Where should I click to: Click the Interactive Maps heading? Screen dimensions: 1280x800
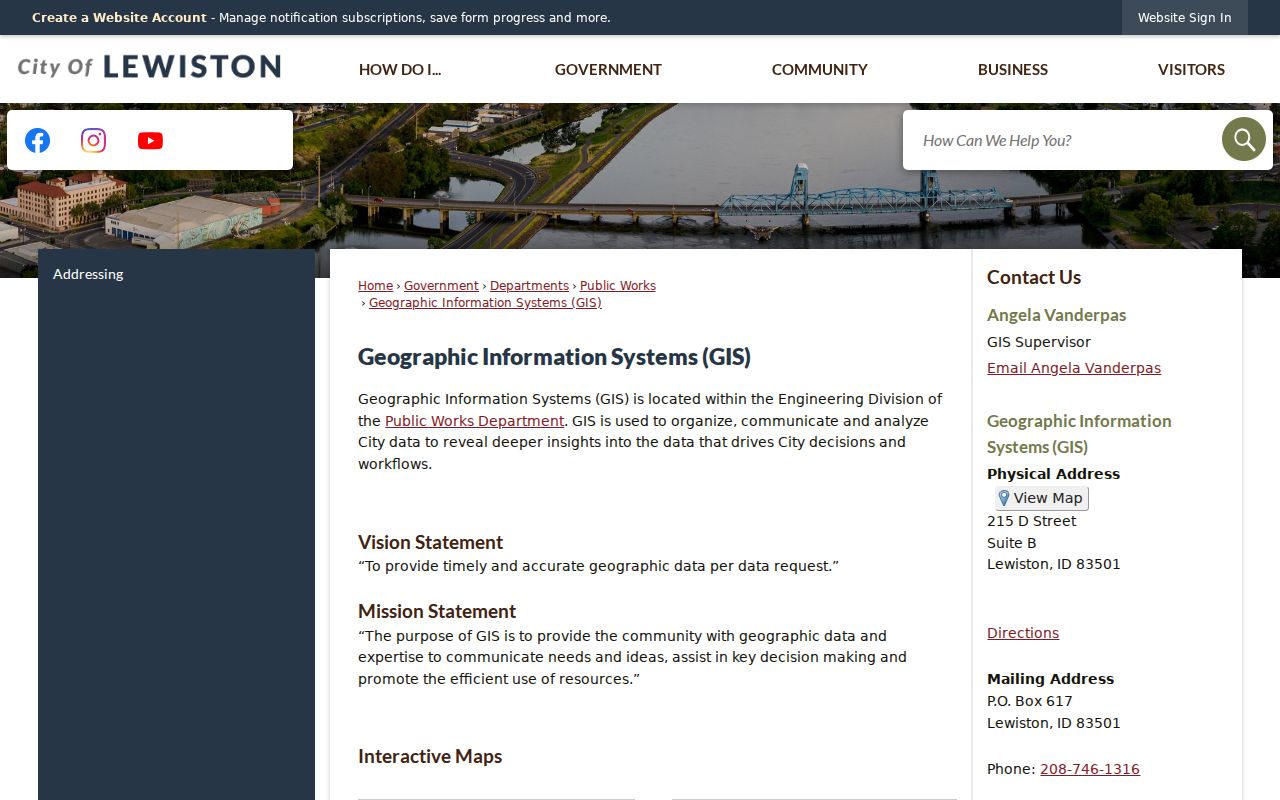click(430, 756)
